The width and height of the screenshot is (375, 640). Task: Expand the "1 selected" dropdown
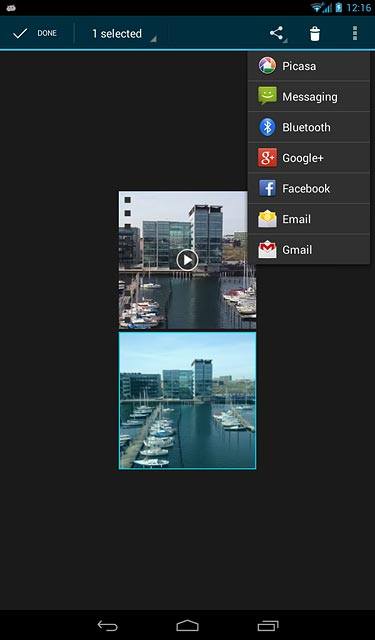[x=122, y=33]
